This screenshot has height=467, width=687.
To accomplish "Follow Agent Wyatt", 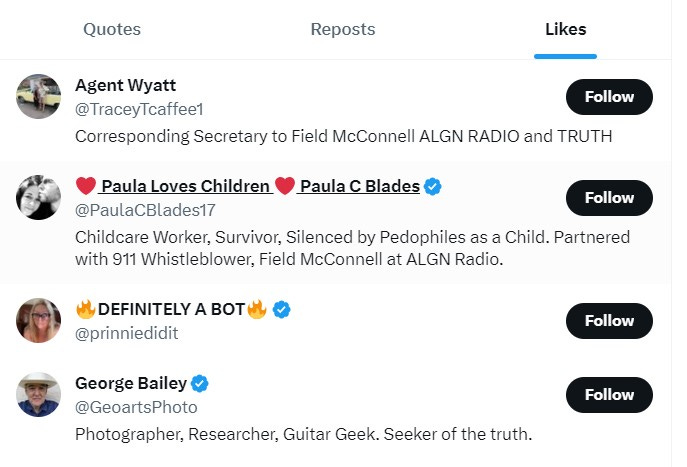I will pyautogui.click(x=609, y=97).
